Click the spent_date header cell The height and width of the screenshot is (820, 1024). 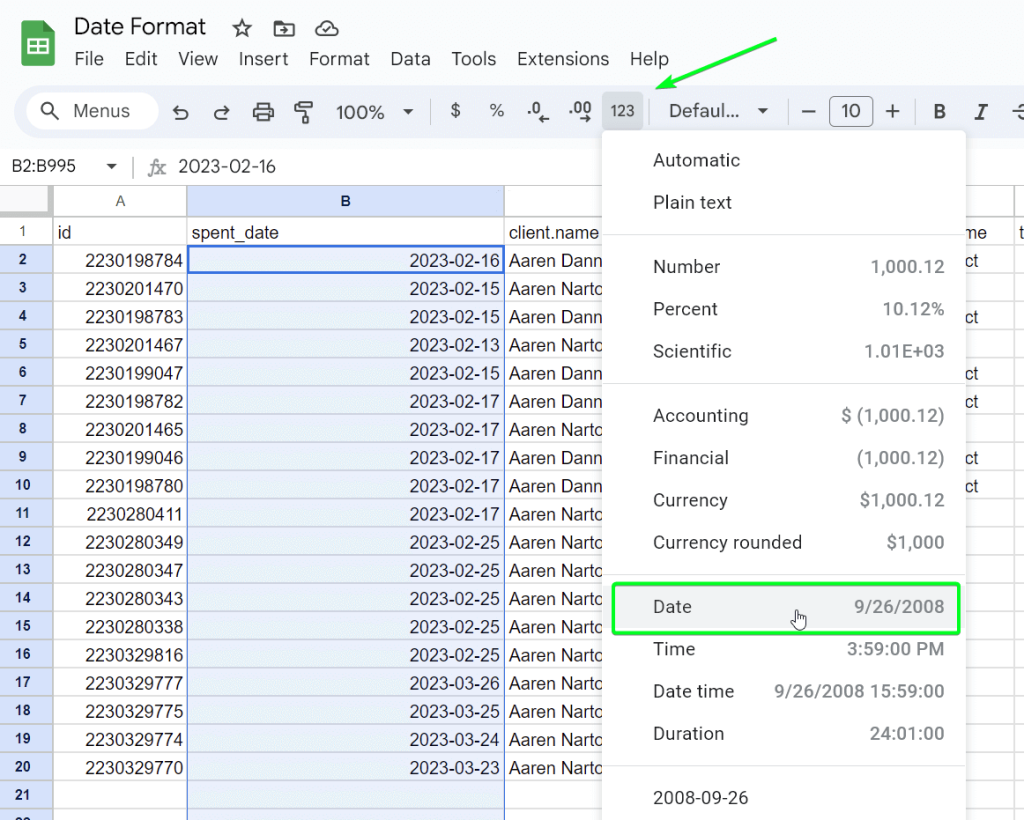345,232
